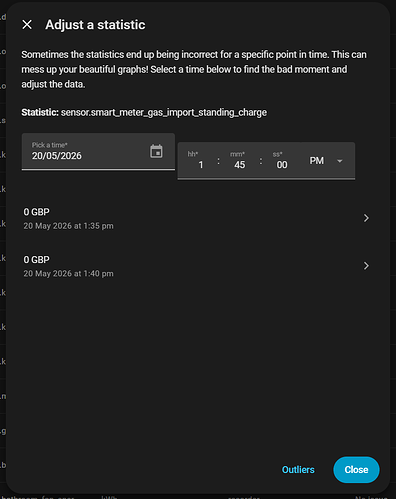Click the 20 May 2026 at 1:40 pm timestamp

(68, 274)
